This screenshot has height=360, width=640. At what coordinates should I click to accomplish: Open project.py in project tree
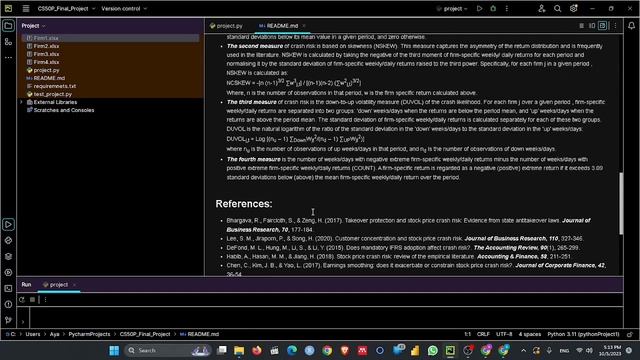pos(46,70)
